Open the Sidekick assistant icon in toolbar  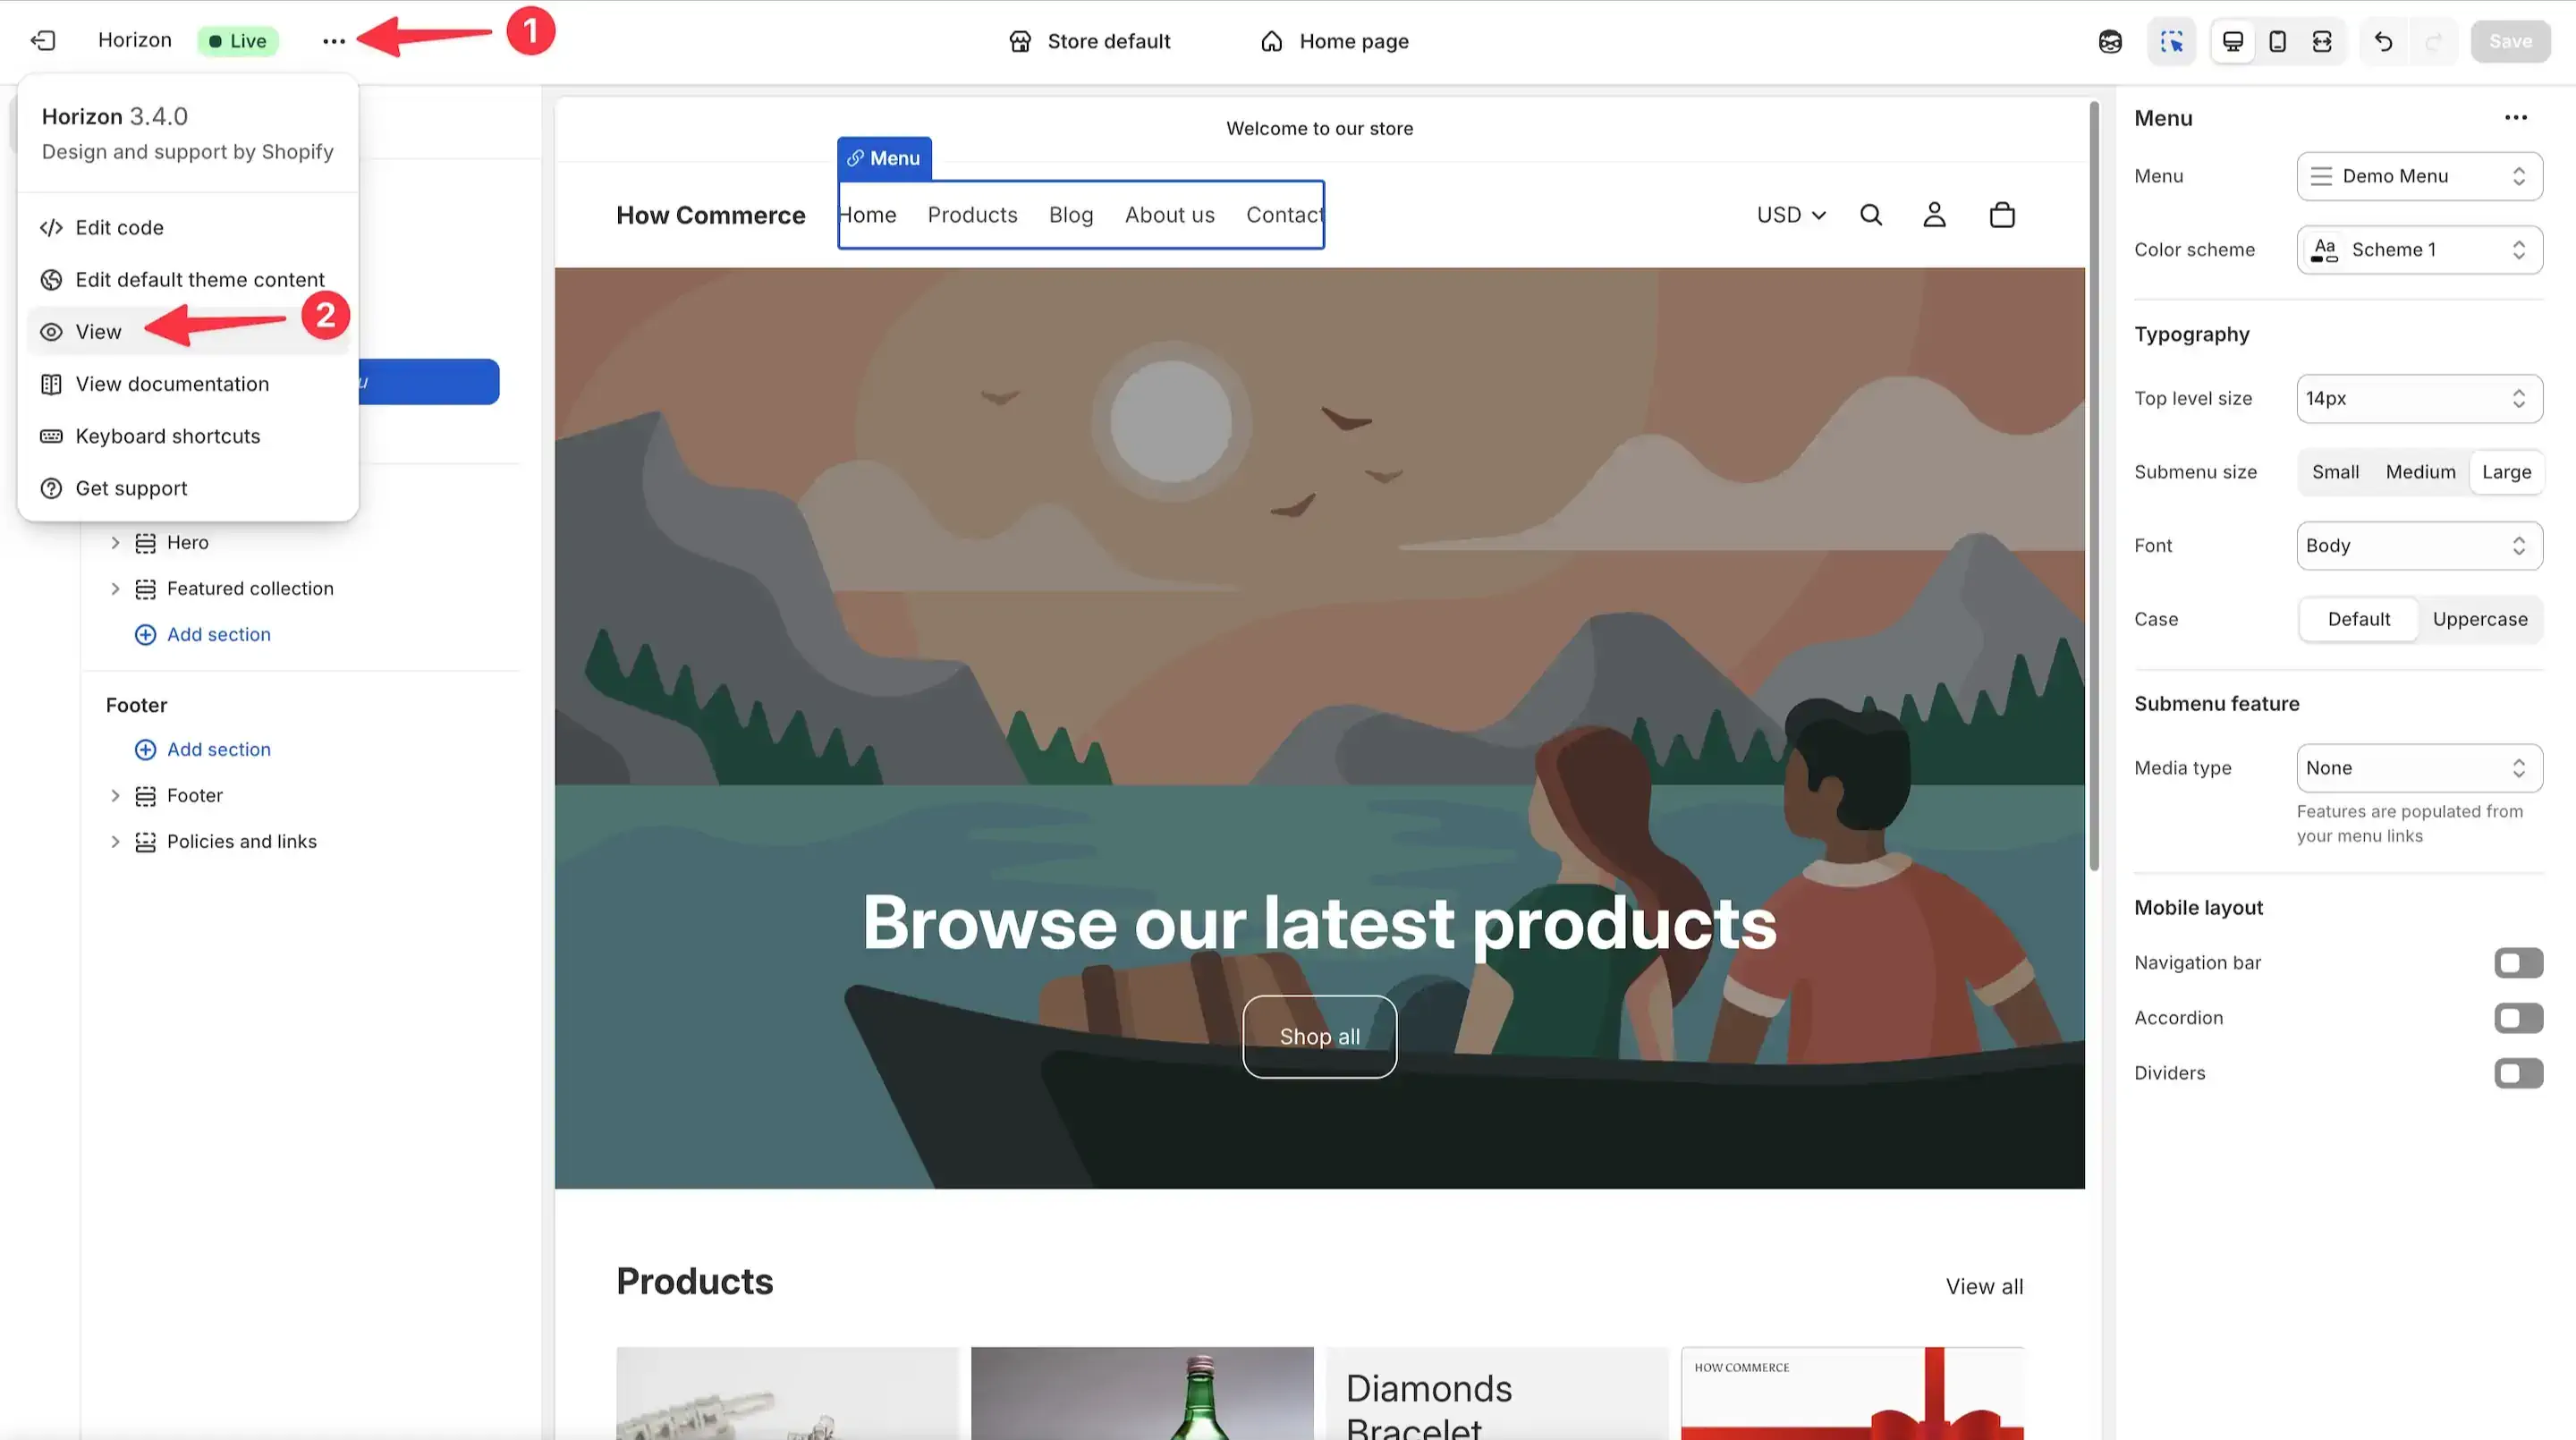(2110, 41)
